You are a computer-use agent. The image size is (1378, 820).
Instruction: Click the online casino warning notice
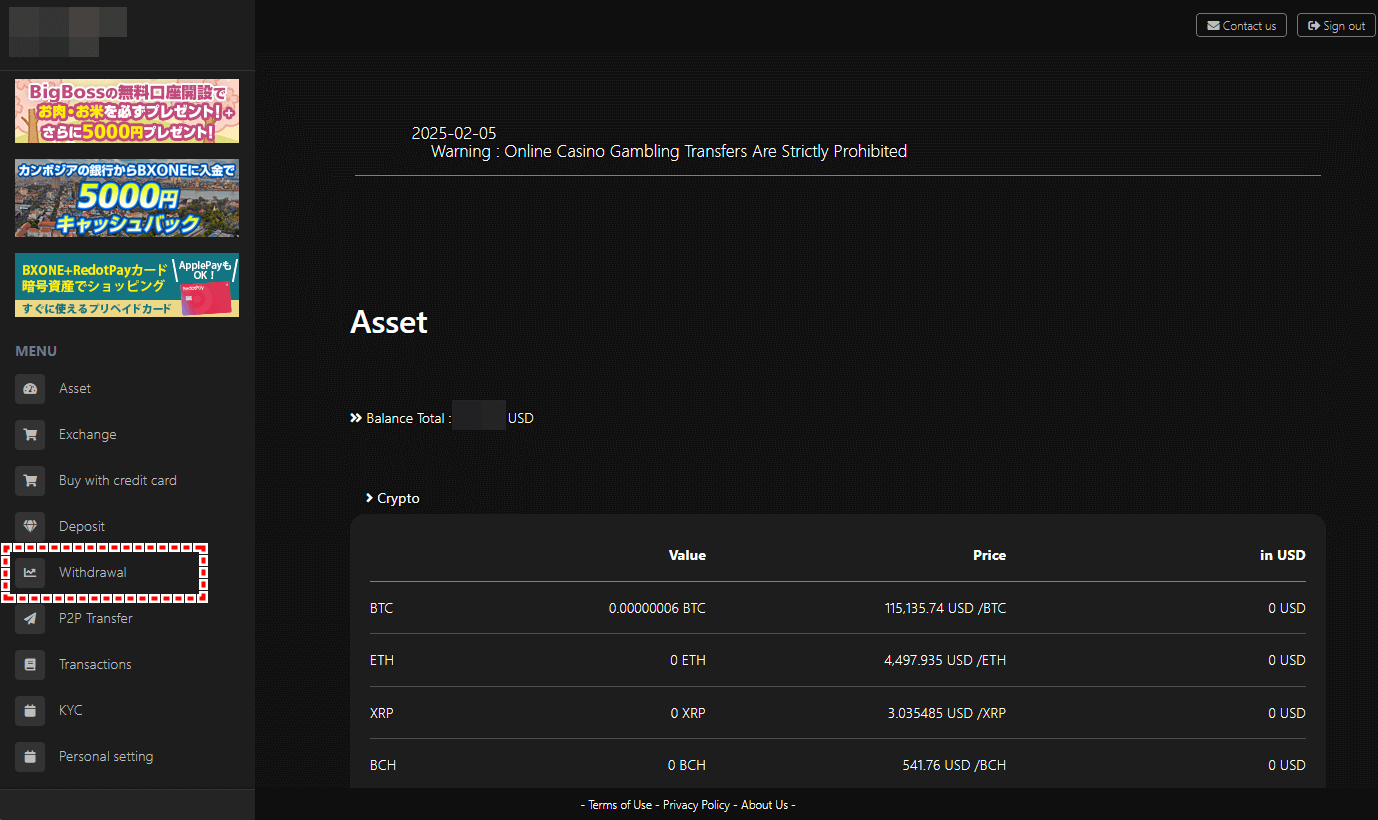pos(669,152)
